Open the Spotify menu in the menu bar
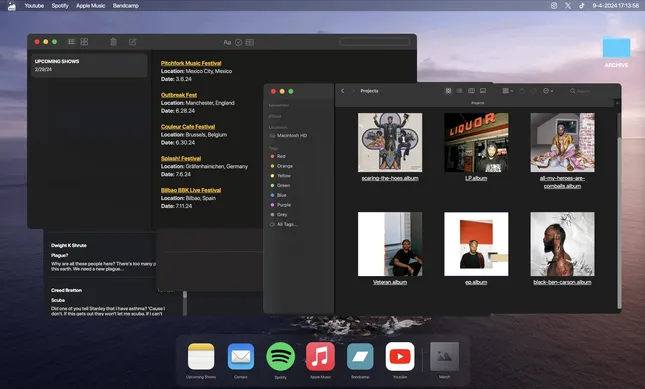Screen dimensions: 645x389 coord(60,6)
